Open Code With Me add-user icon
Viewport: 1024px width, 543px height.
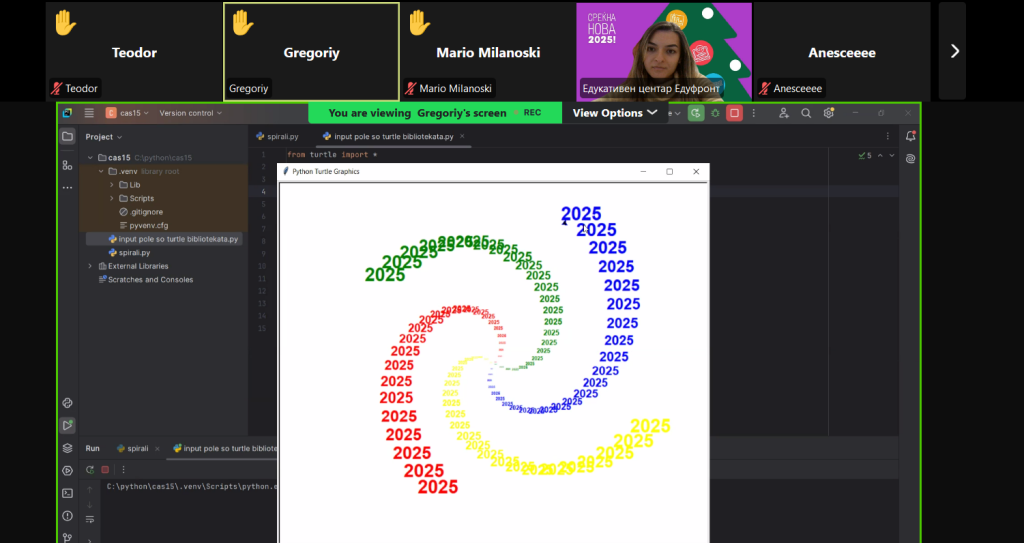[784, 113]
